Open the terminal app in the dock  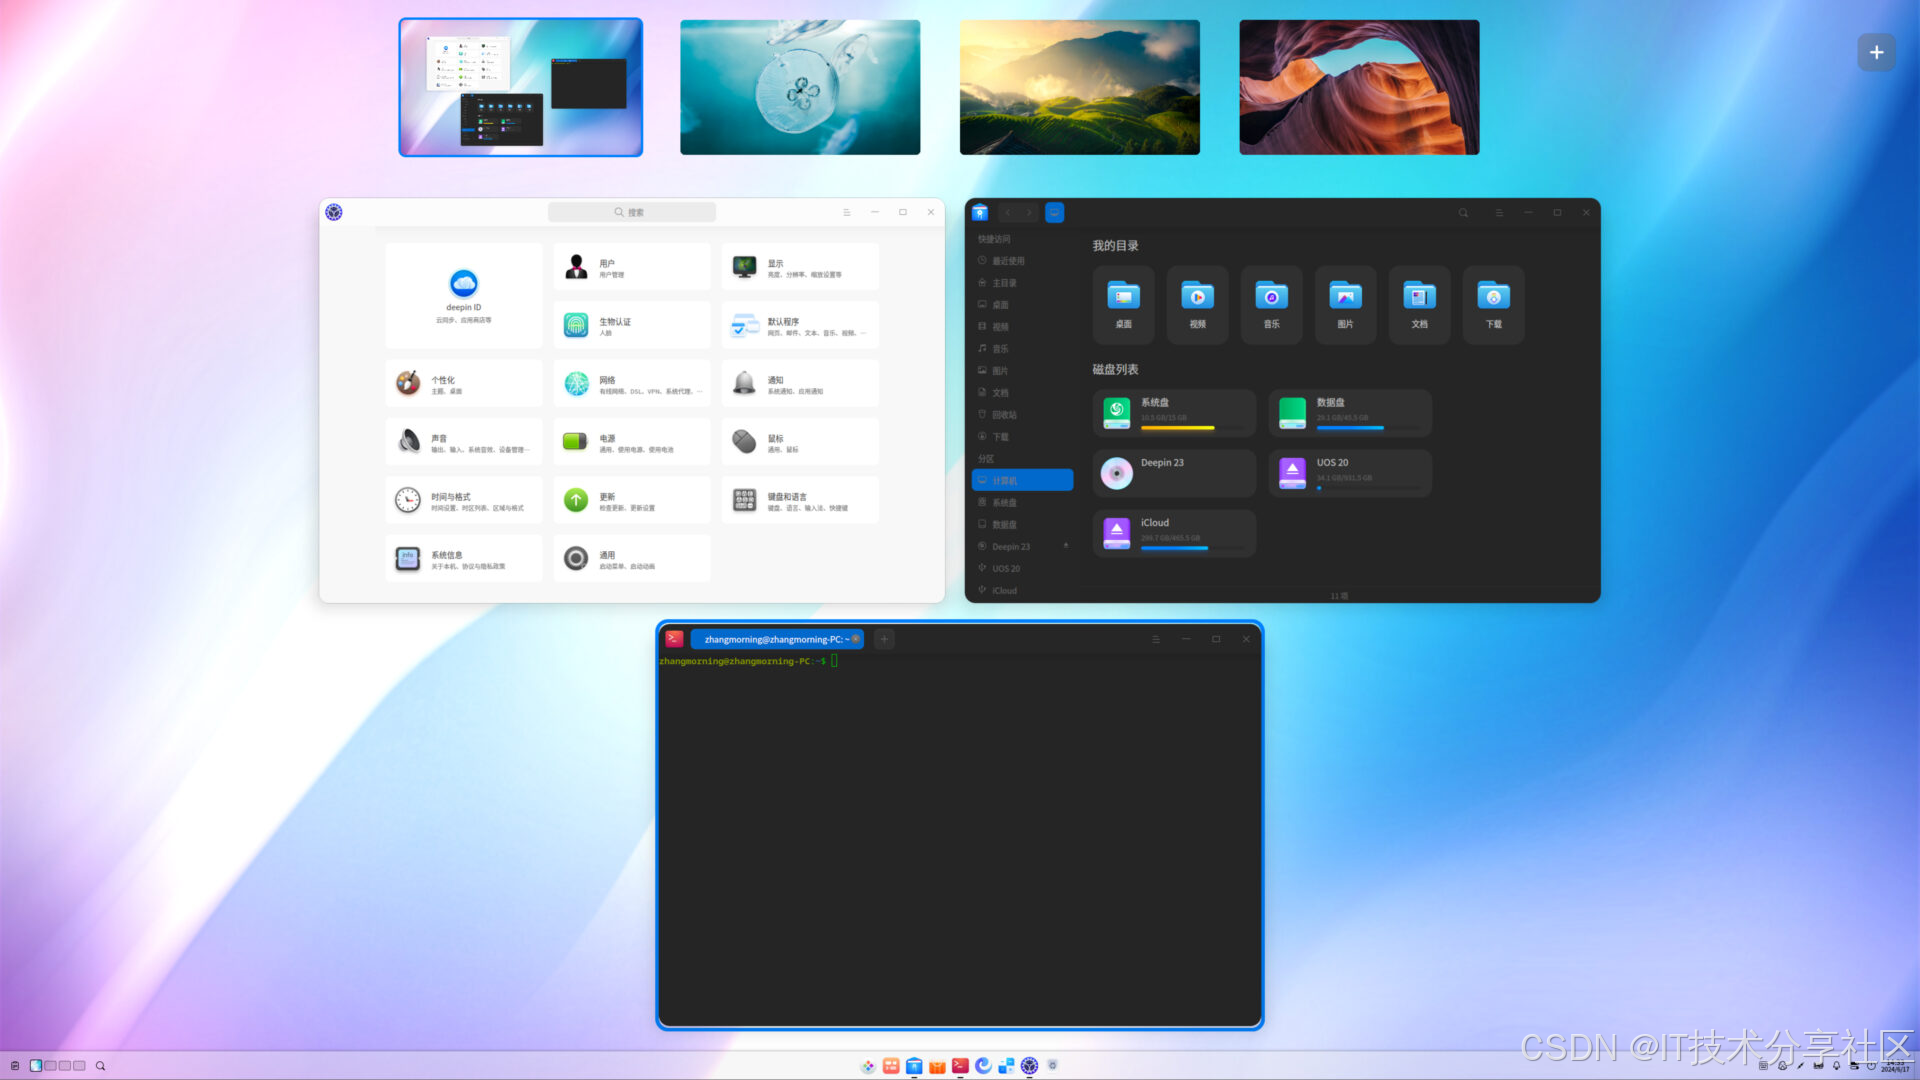(x=960, y=1066)
